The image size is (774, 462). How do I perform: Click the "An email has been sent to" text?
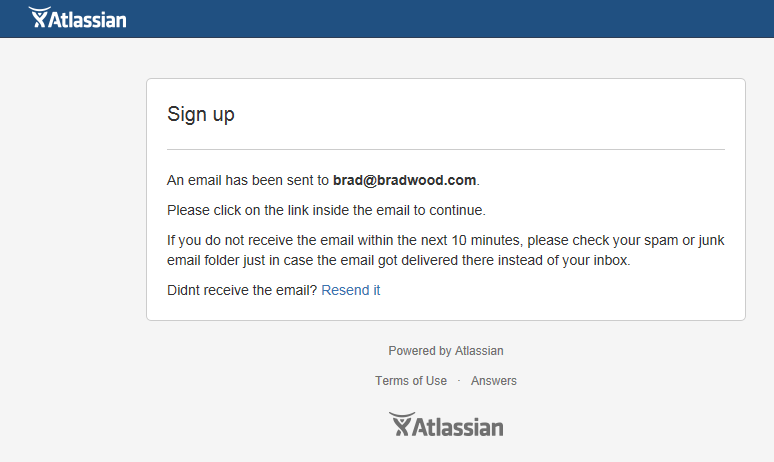pos(248,181)
